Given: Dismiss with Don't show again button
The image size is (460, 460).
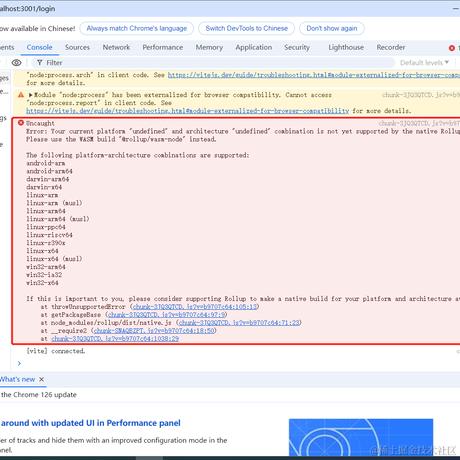Looking at the screenshot, I should click(332, 28).
